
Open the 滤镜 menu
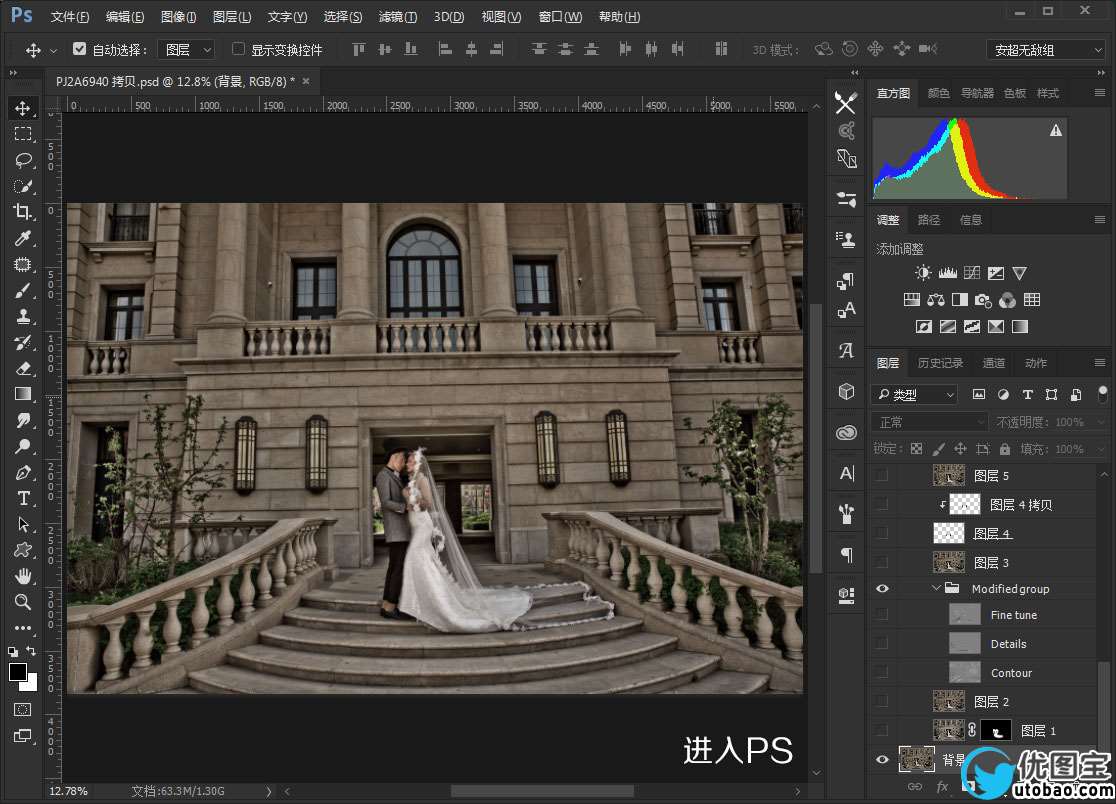(x=398, y=17)
